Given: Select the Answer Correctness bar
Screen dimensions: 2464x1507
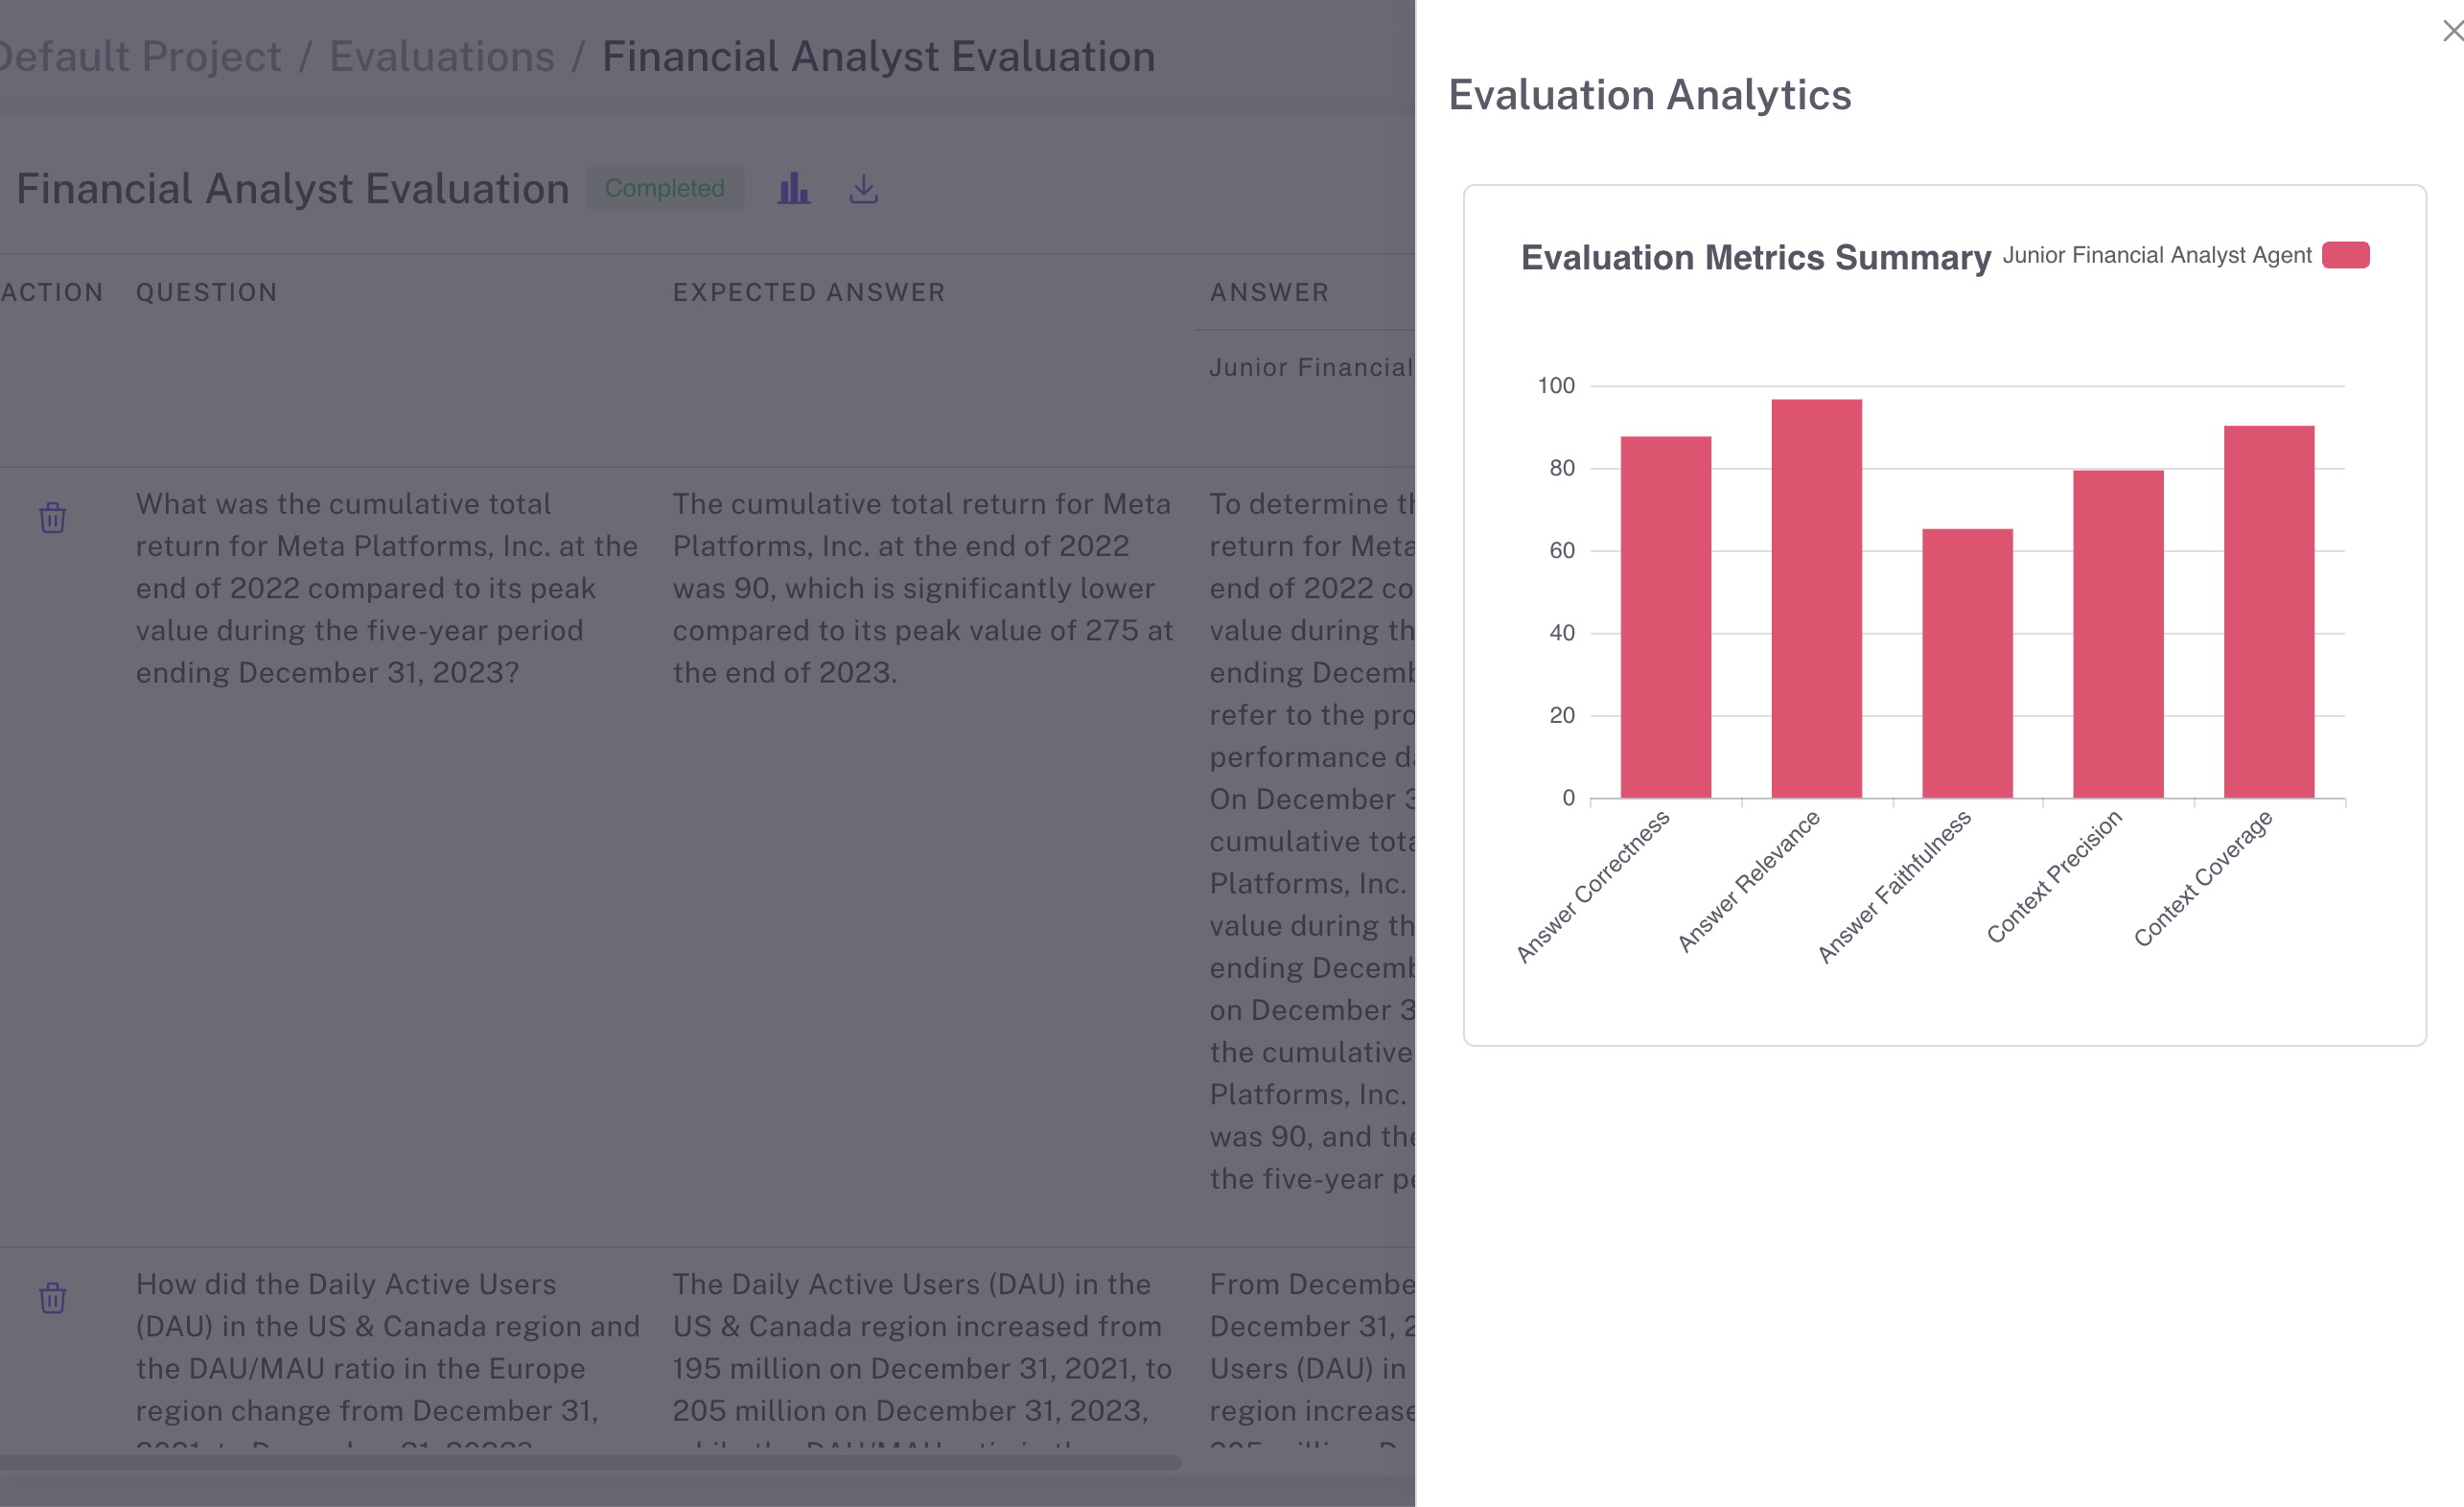Looking at the screenshot, I should coord(1665,617).
